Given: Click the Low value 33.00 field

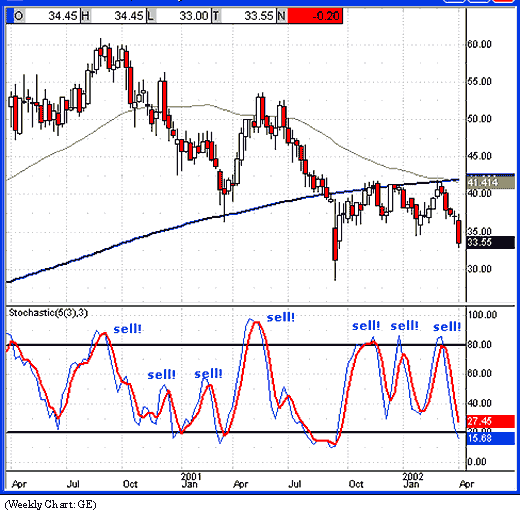Looking at the screenshot, I should 183,16.
